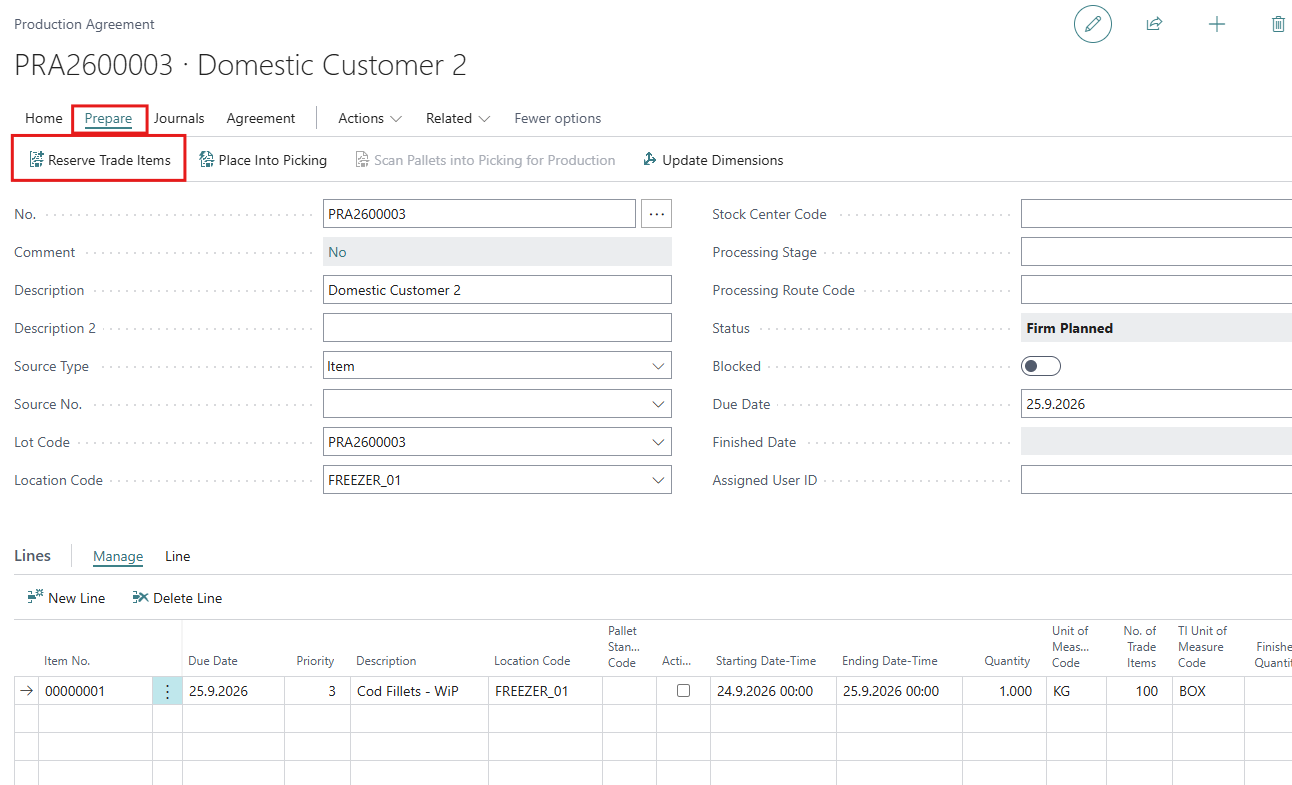Click the Assigned User ID field
The height and width of the screenshot is (785, 1292).
click(x=1156, y=480)
